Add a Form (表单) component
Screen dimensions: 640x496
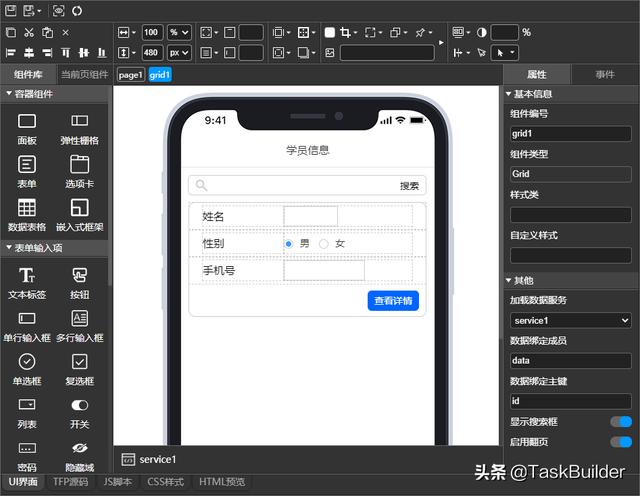click(x=27, y=171)
